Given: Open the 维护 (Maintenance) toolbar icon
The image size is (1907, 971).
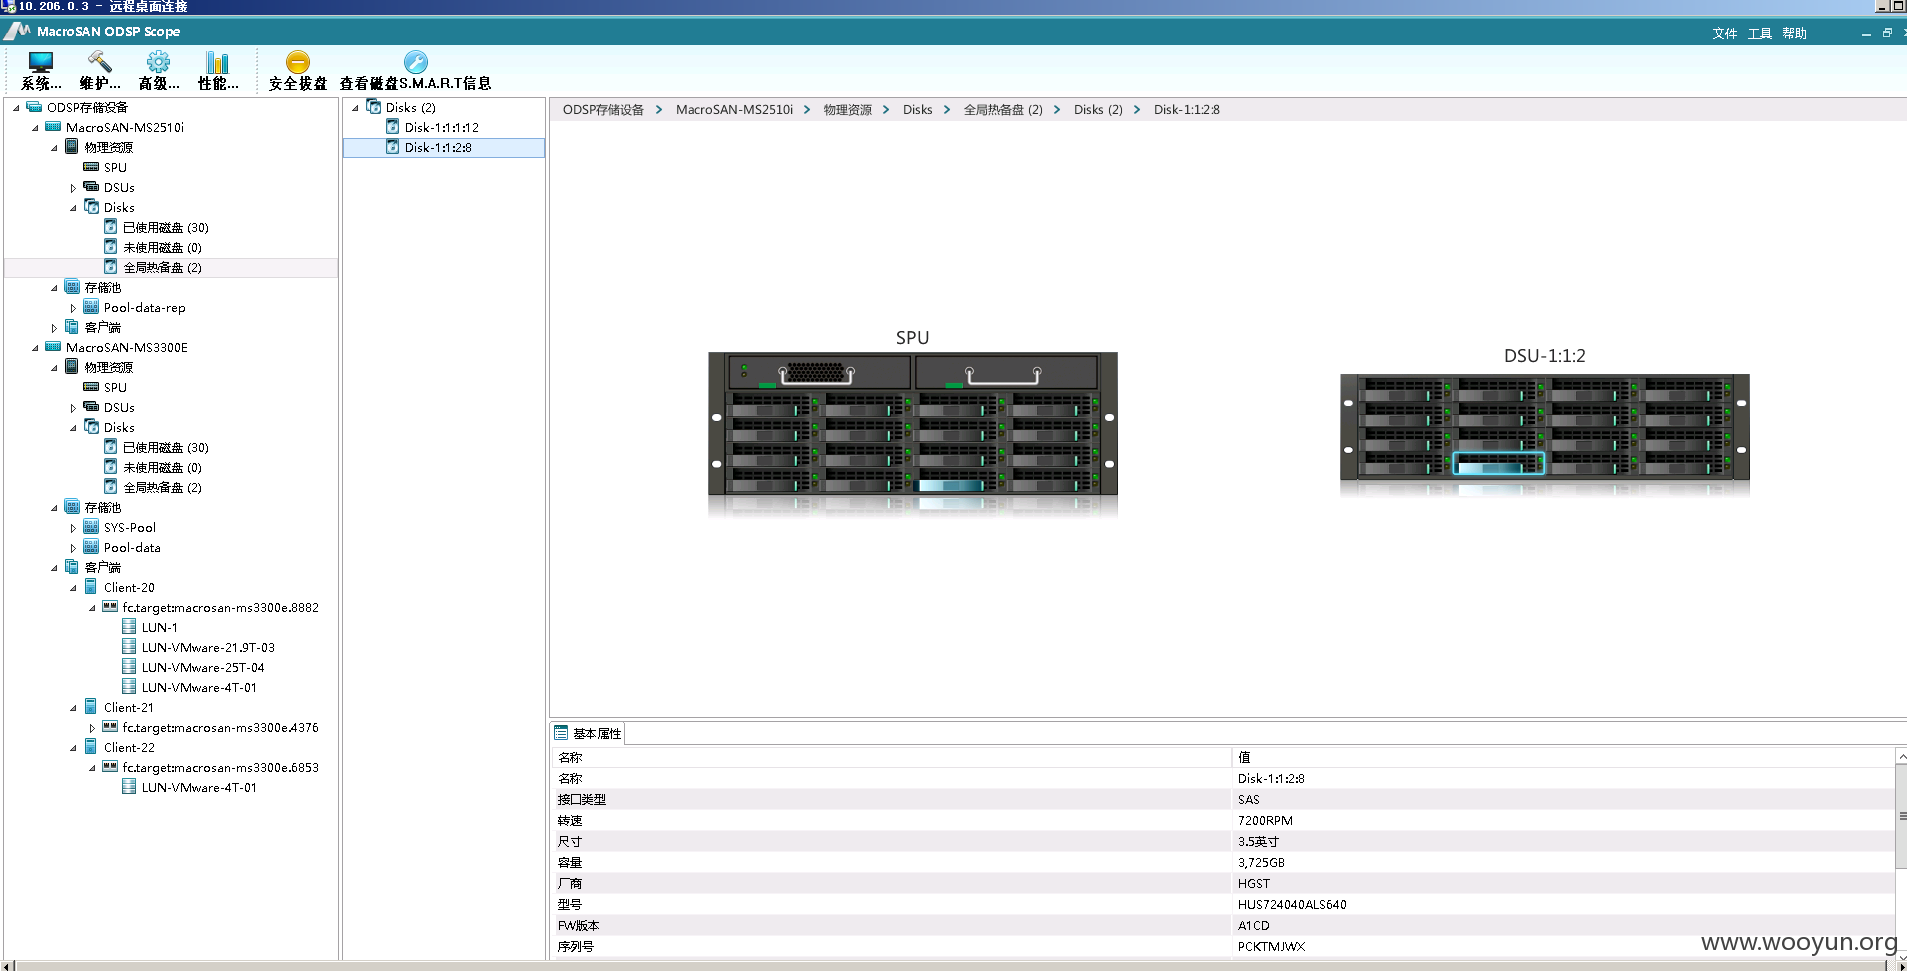Looking at the screenshot, I should [x=100, y=63].
